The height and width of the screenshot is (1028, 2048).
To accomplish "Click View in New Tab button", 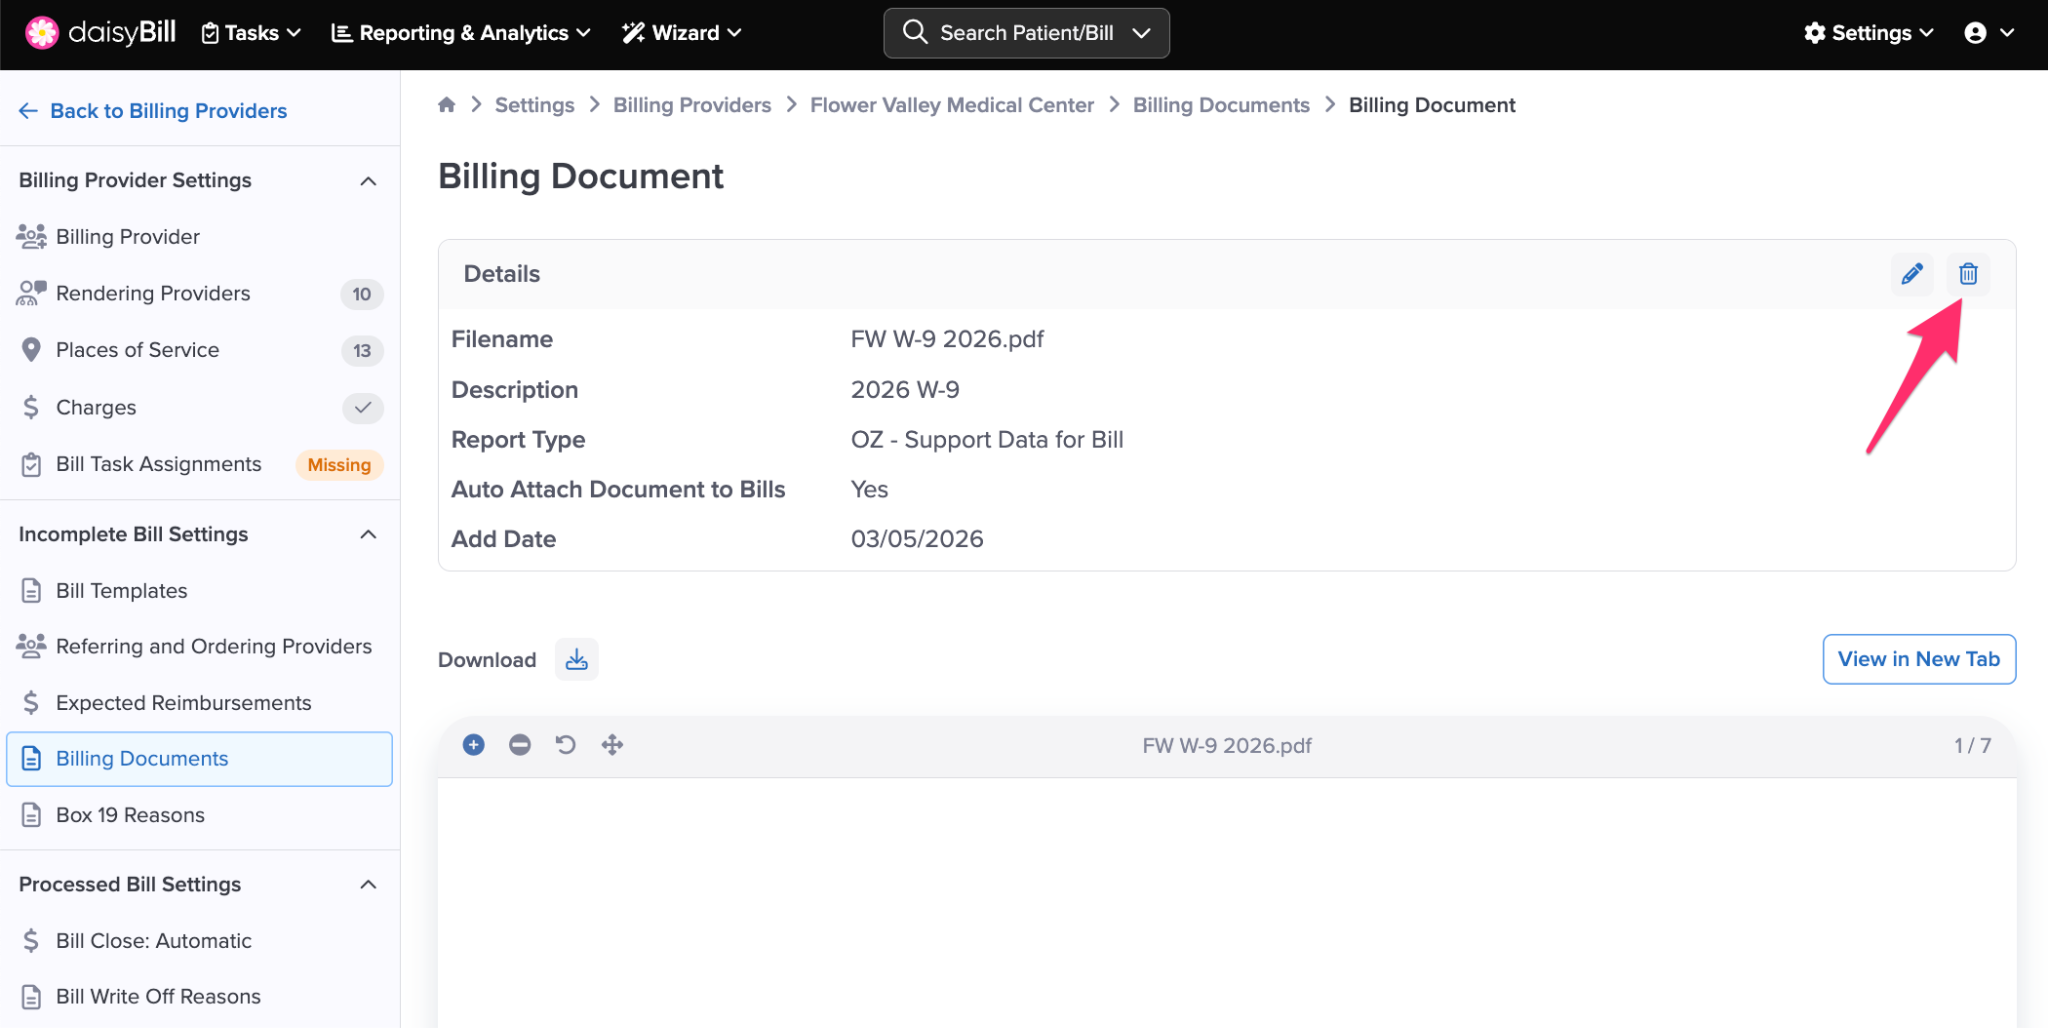I will point(1918,659).
